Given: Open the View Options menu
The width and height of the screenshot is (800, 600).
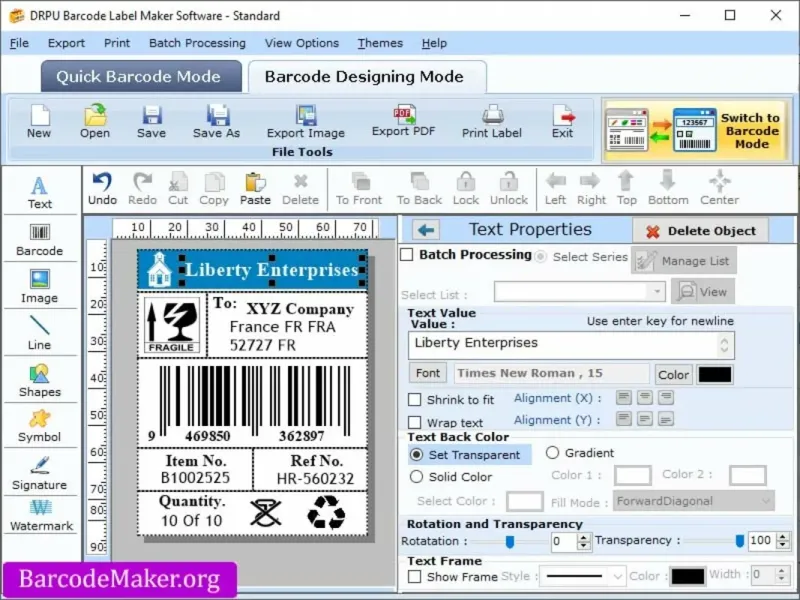Looking at the screenshot, I should [x=302, y=43].
